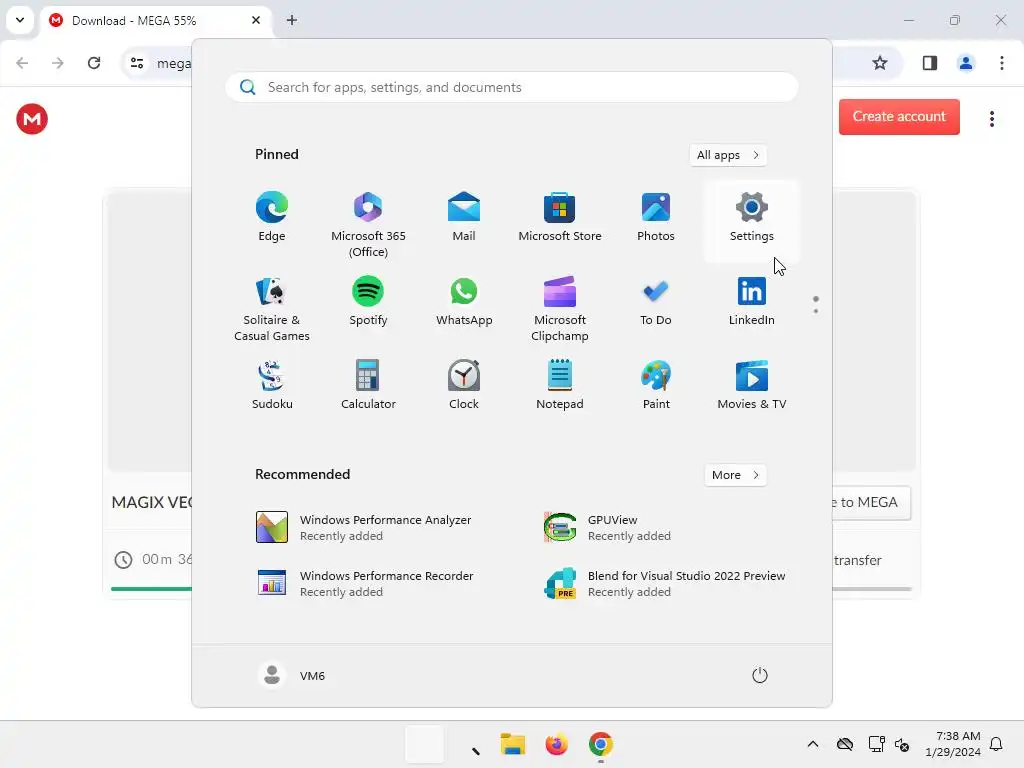This screenshot has width=1024, height=768.
Task: Open the Chrome tab search dropdown
Action: coord(20,20)
